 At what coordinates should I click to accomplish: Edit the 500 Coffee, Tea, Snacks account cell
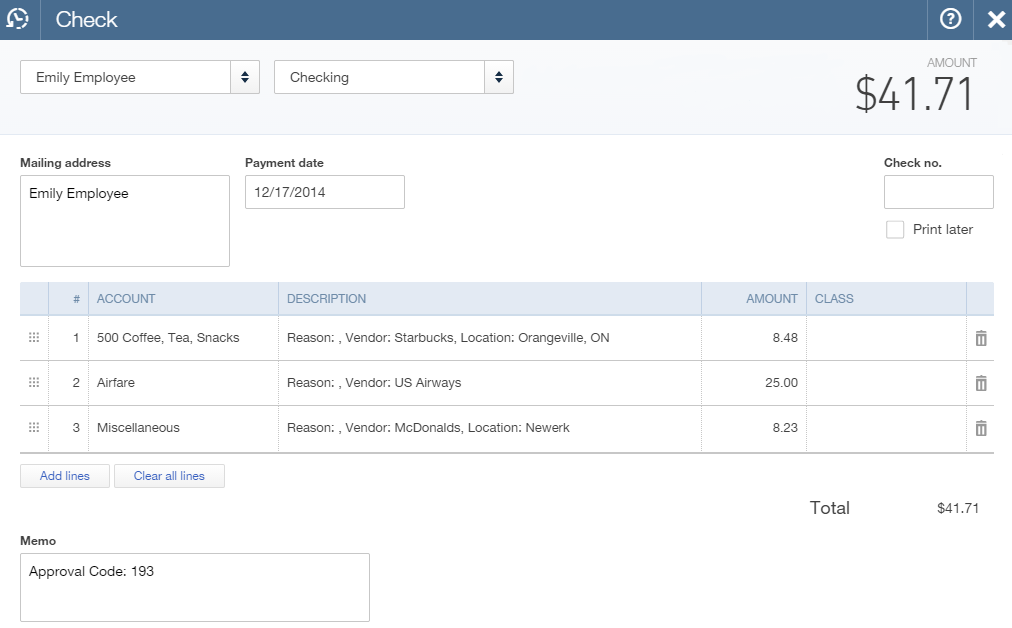(x=183, y=338)
